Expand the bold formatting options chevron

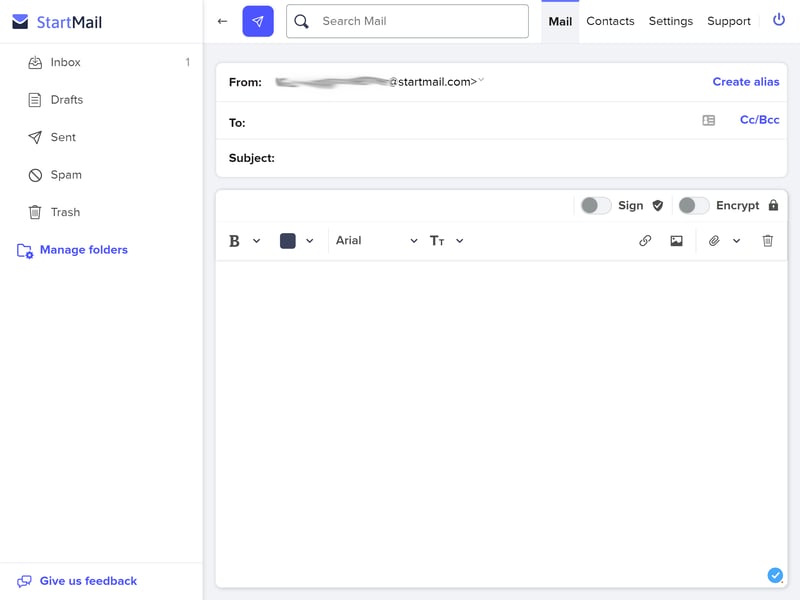pyautogui.click(x=257, y=241)
